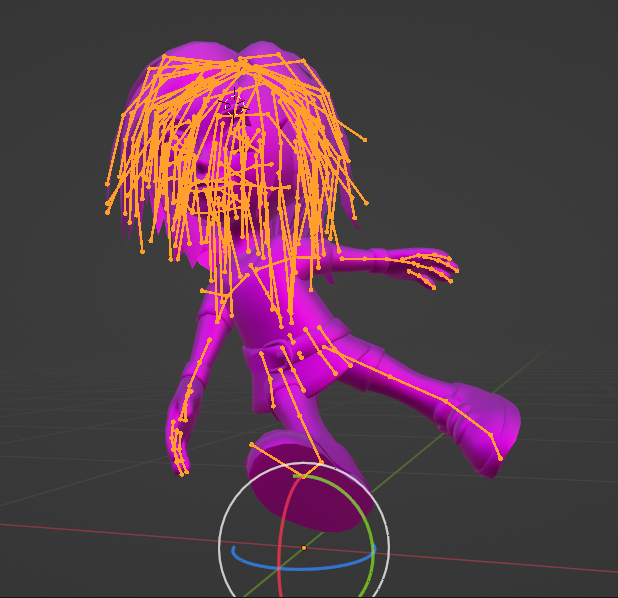Click the 3D cursor crosshair on the head
Image resolution: width=618 pixels, height=598 pixels.
click(234, 106)
